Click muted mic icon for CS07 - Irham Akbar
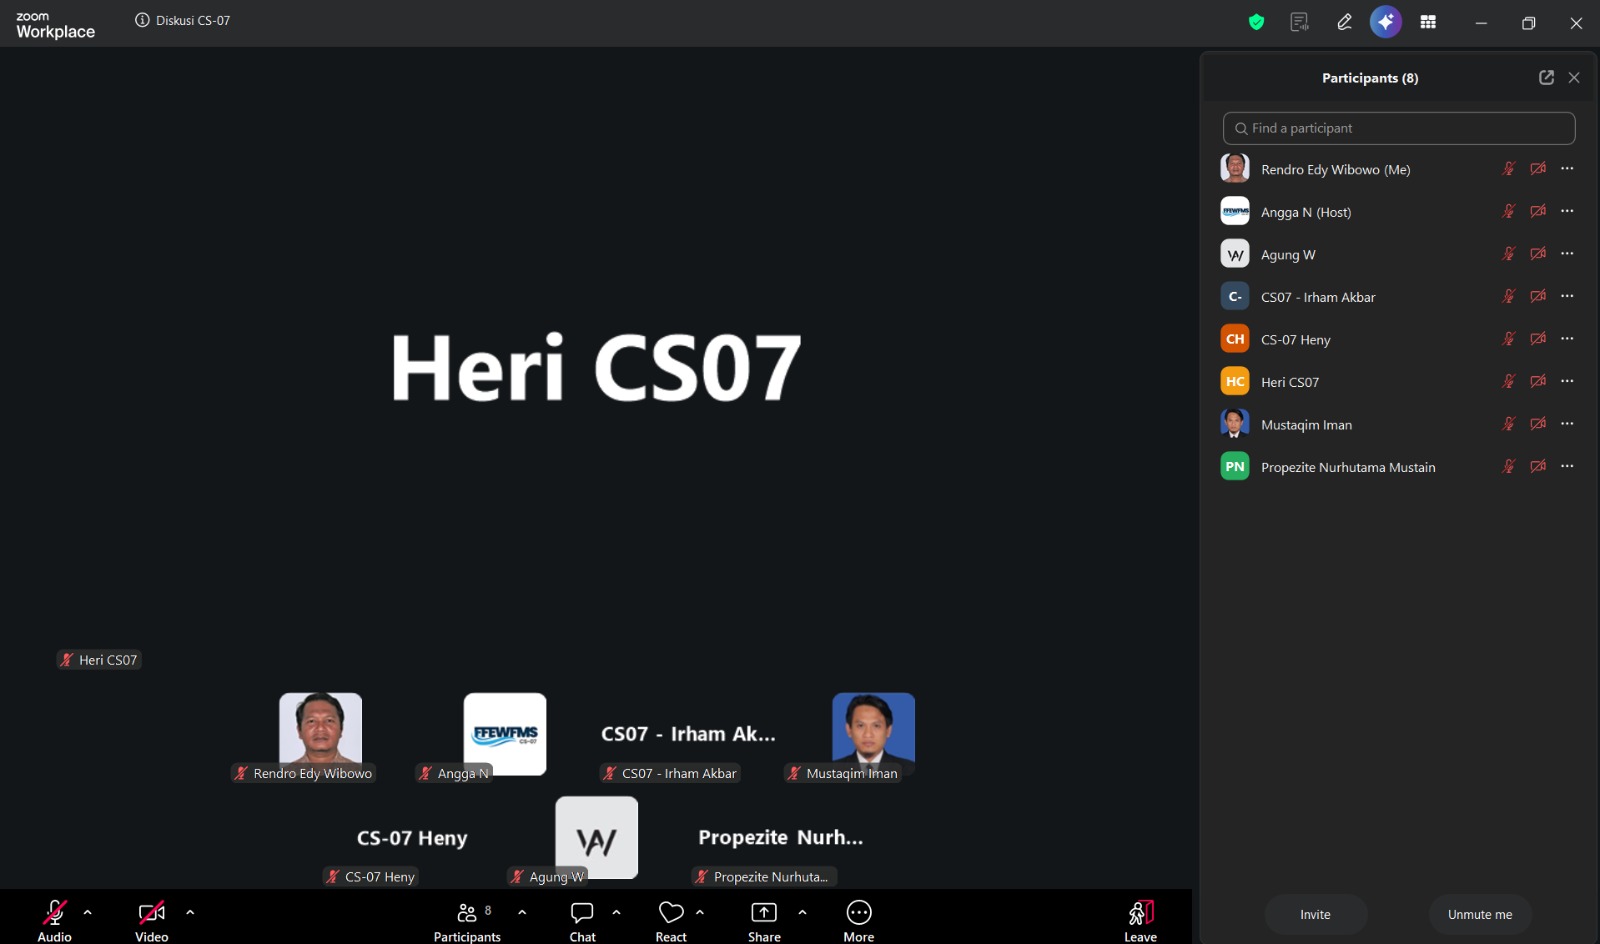Viewport: 1600px width, 944px height. 1509,296
